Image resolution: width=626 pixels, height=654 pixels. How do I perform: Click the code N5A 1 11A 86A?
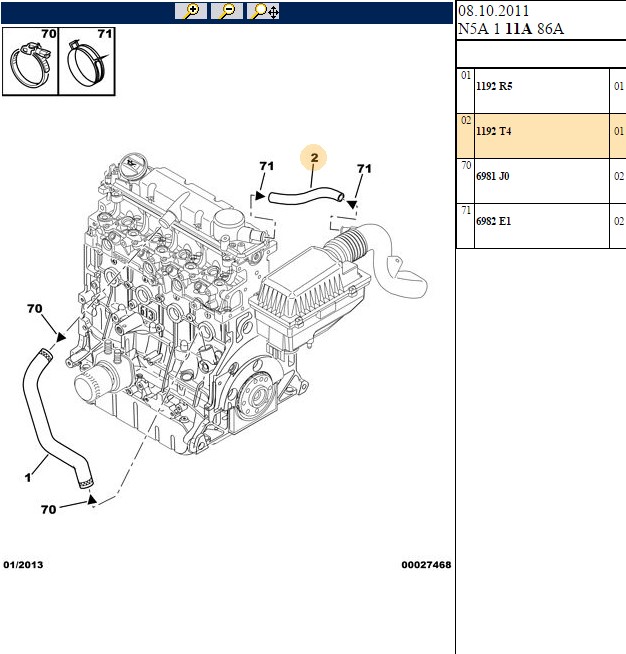point(511,28)
